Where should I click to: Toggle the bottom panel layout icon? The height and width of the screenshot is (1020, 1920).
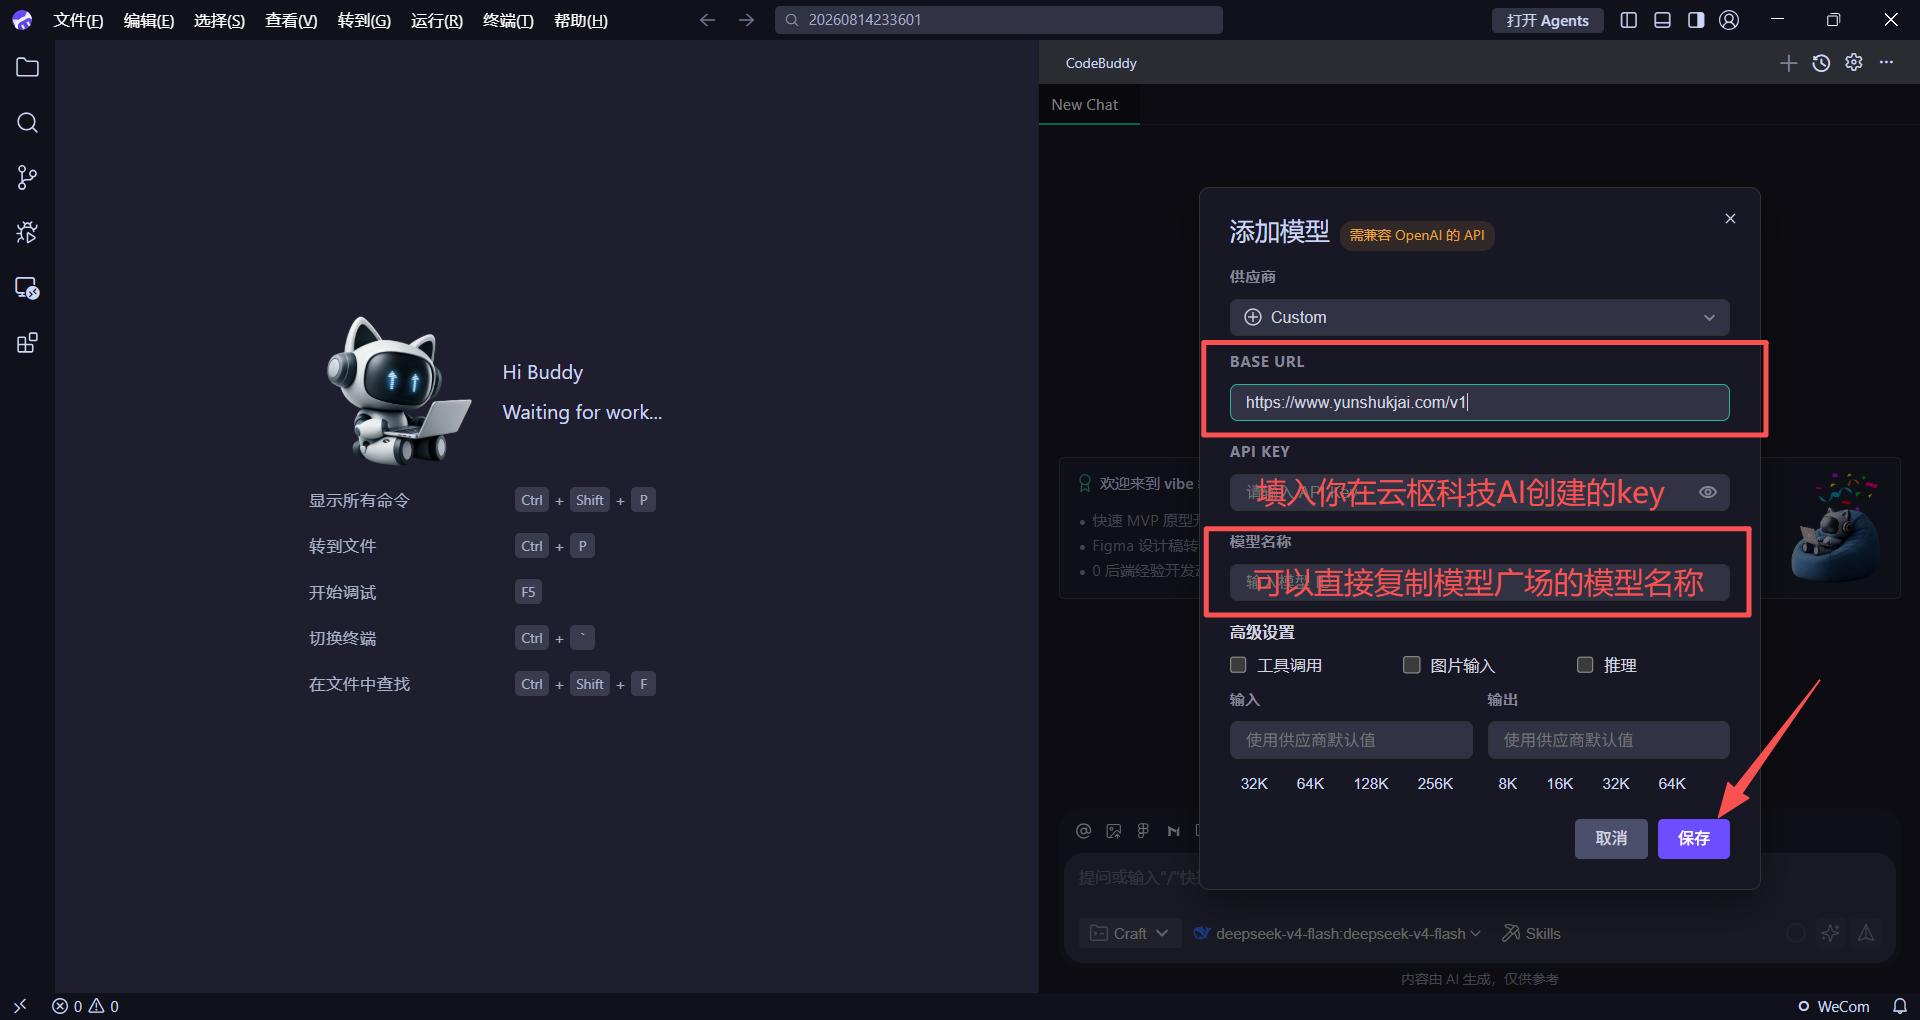pyautogui.click(x=1662, y=20)
